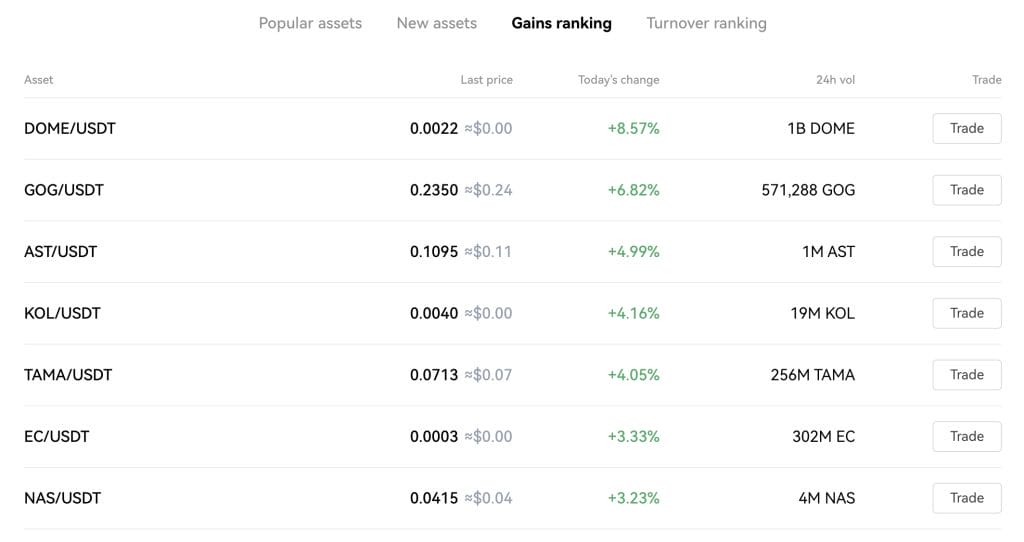
Task: Click Trade next to EC/USDT
Action: coord(966,437)
